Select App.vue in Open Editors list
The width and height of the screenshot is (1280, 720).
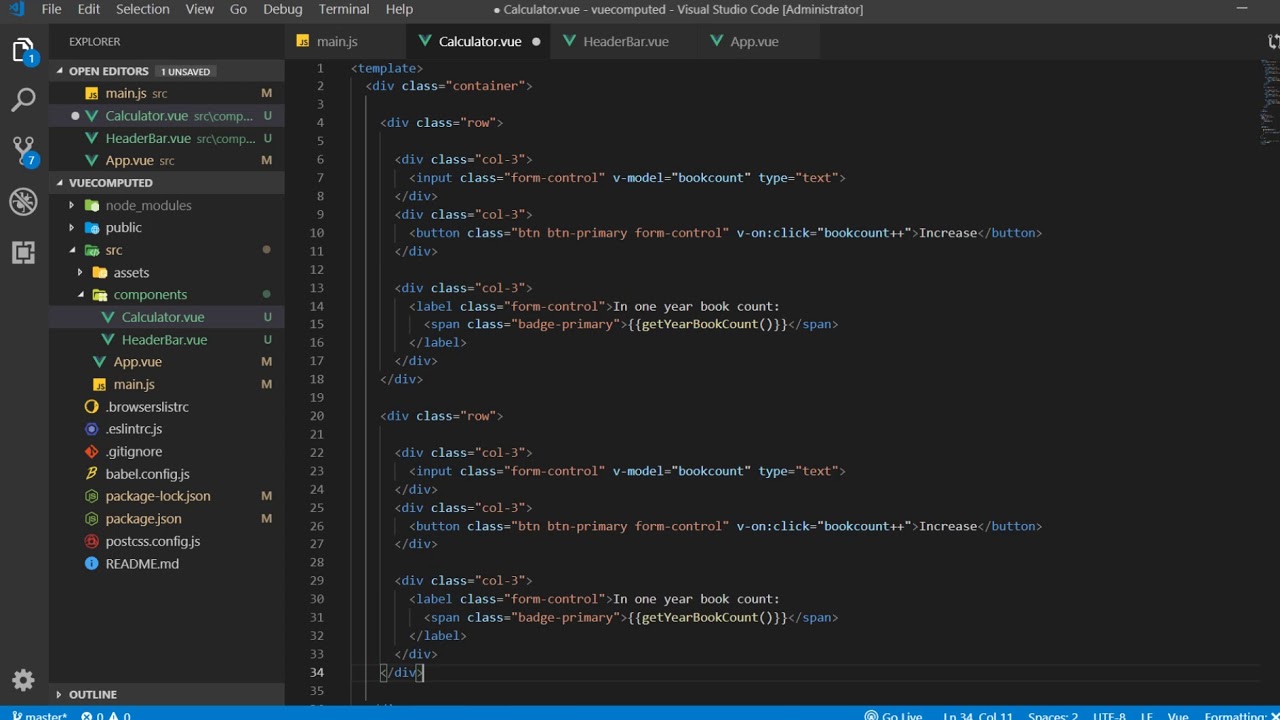[167, 160]
